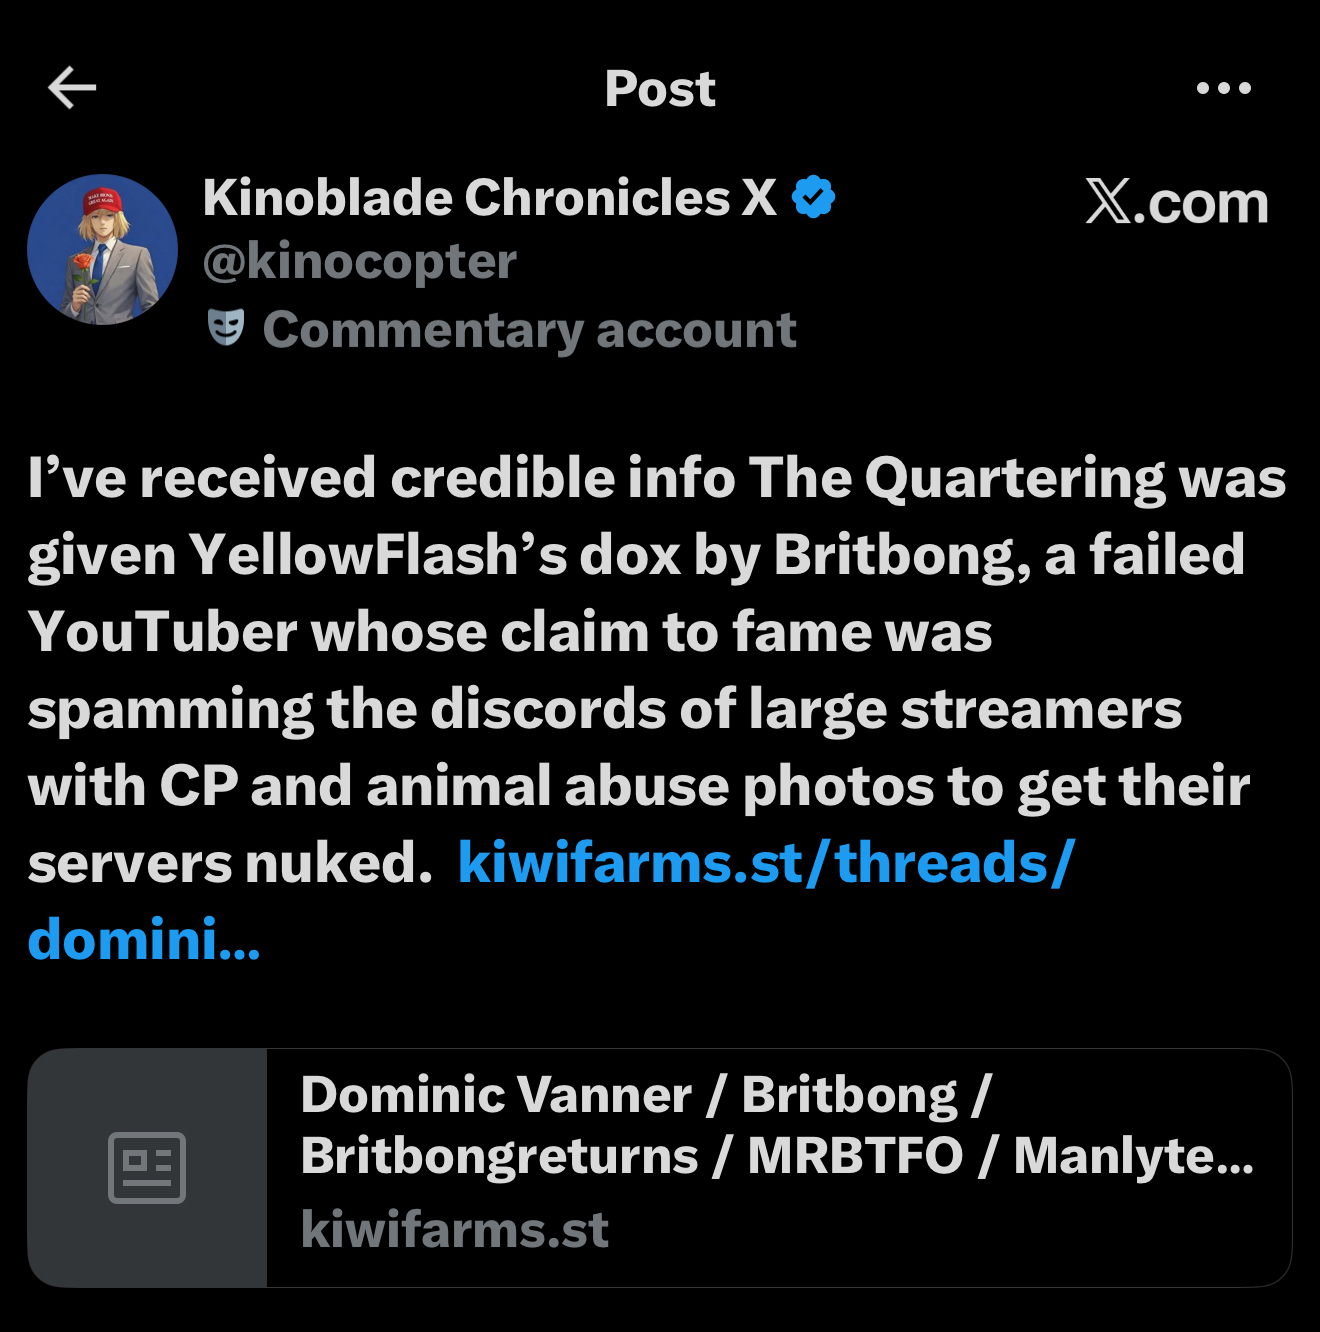Click the X.com logo text
1320x1332 pixels.
(1177, 202)
